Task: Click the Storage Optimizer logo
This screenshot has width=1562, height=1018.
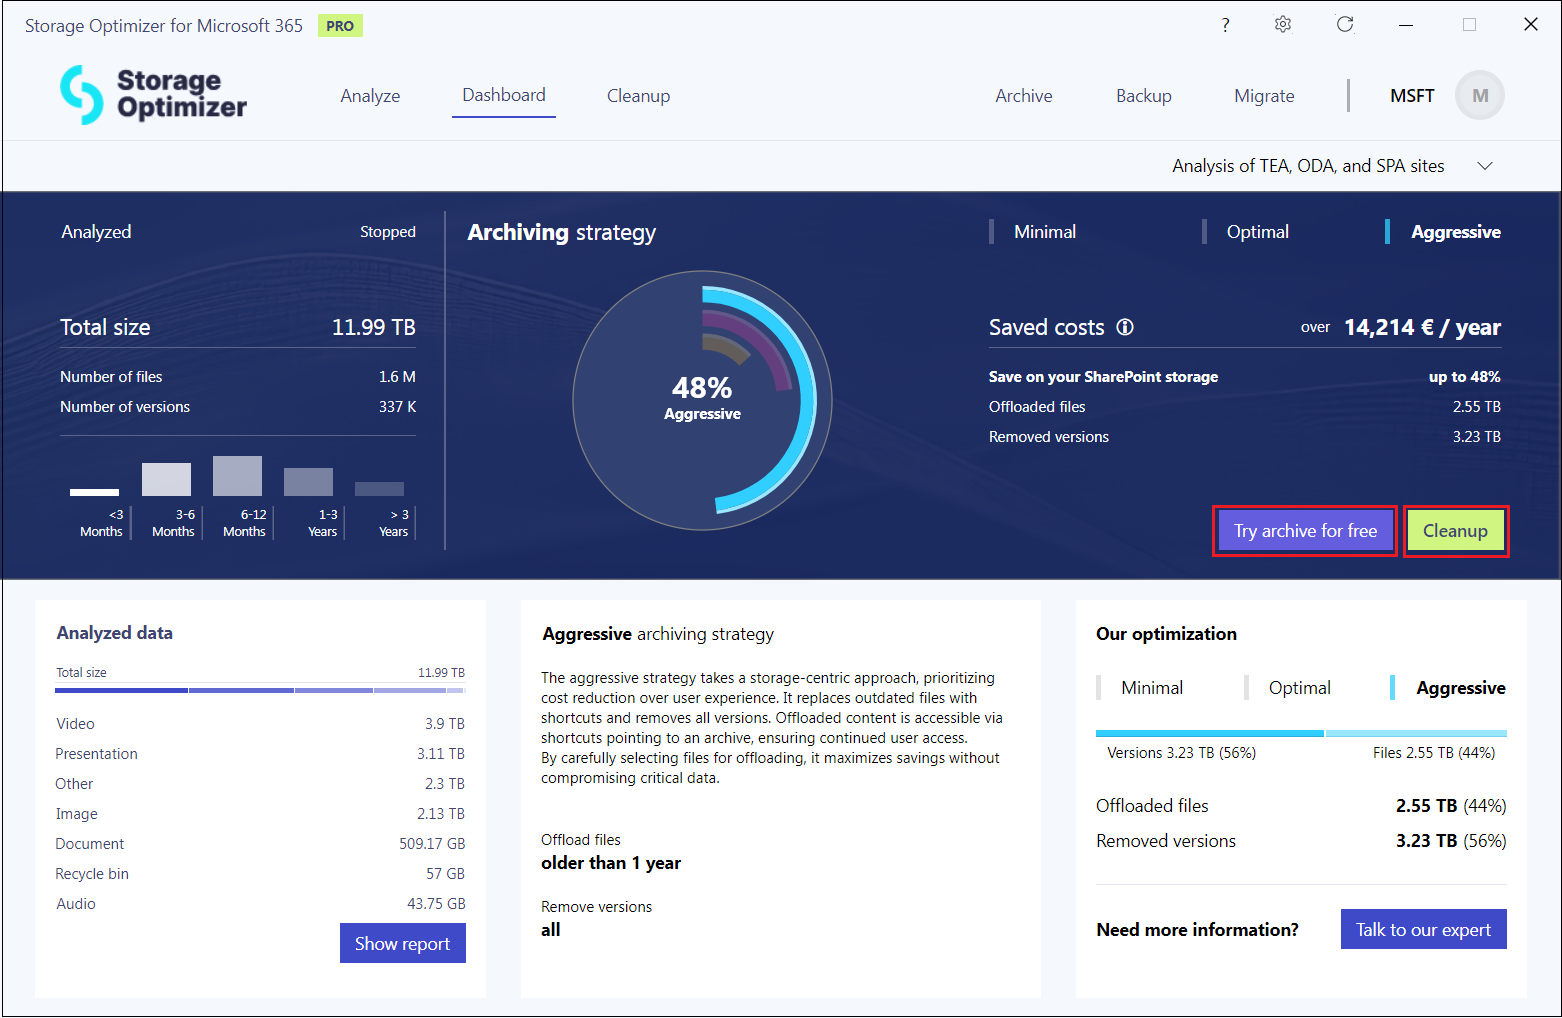Action: pos(153,95)
